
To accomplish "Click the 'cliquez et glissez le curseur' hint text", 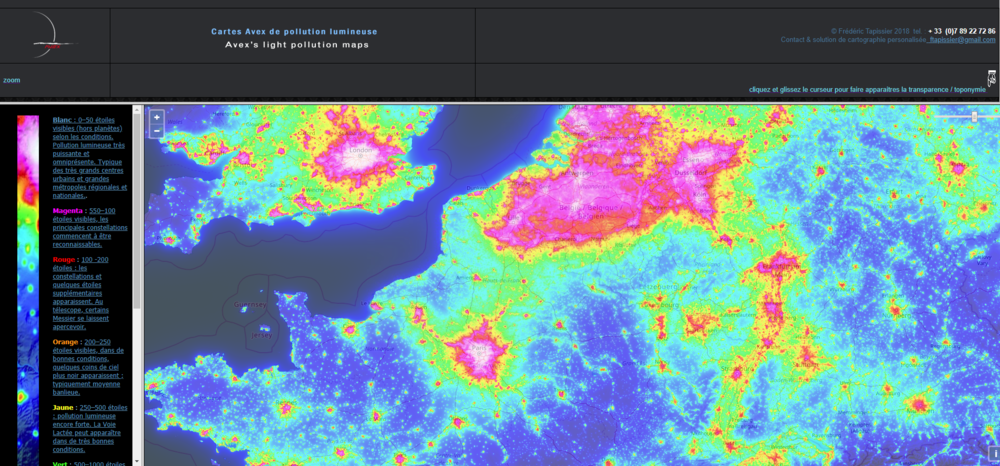I will click(867, 90).
